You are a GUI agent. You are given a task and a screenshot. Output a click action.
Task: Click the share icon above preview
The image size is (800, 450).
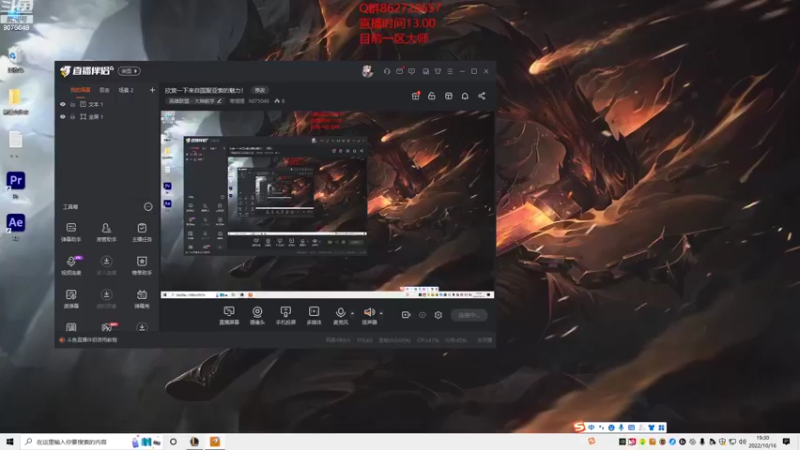[x=482, y=96]
